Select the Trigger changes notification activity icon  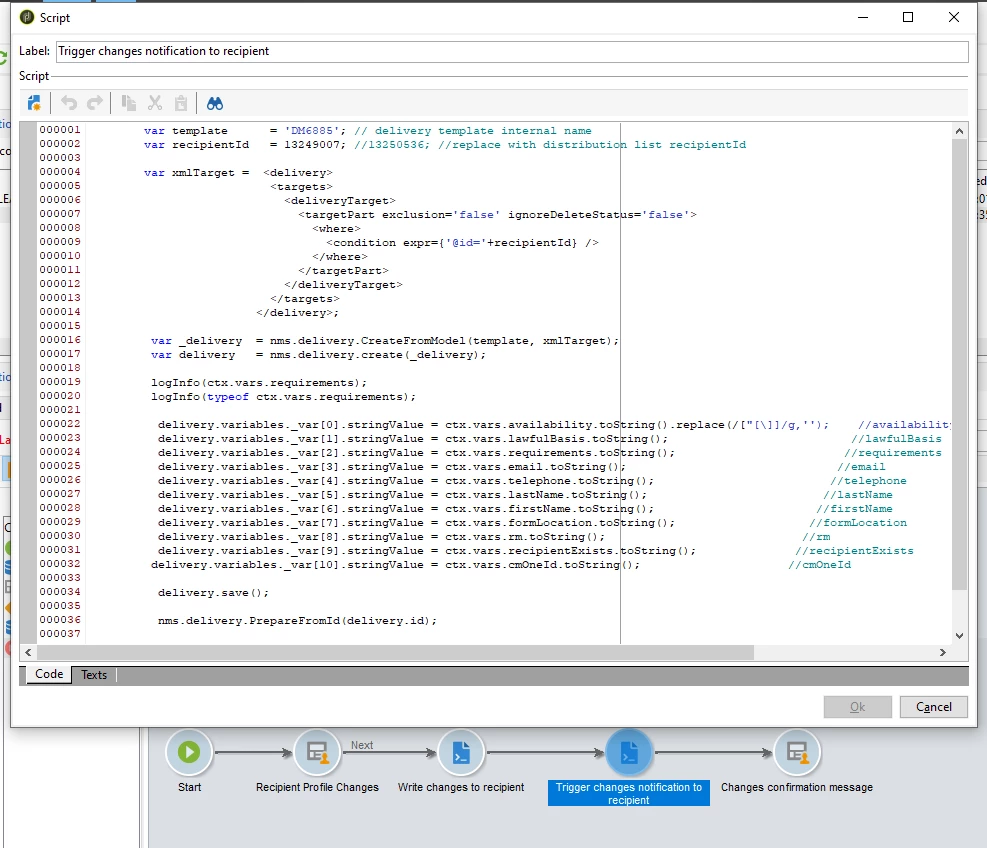click(x=629, y=752)
